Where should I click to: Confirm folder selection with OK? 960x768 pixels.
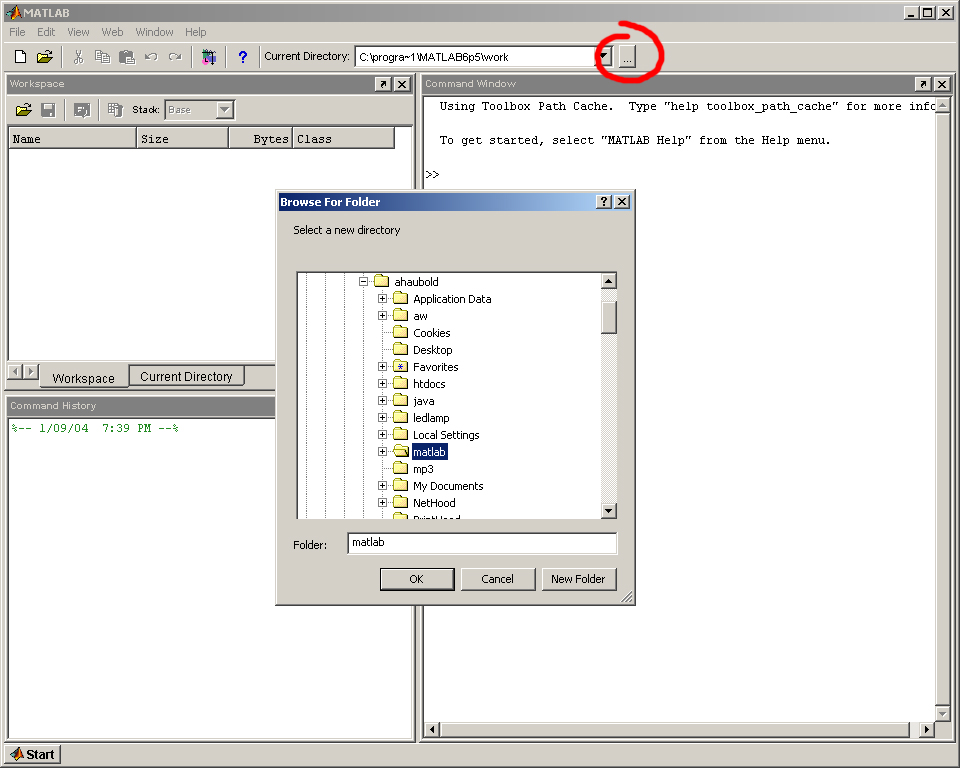(417, 579)
